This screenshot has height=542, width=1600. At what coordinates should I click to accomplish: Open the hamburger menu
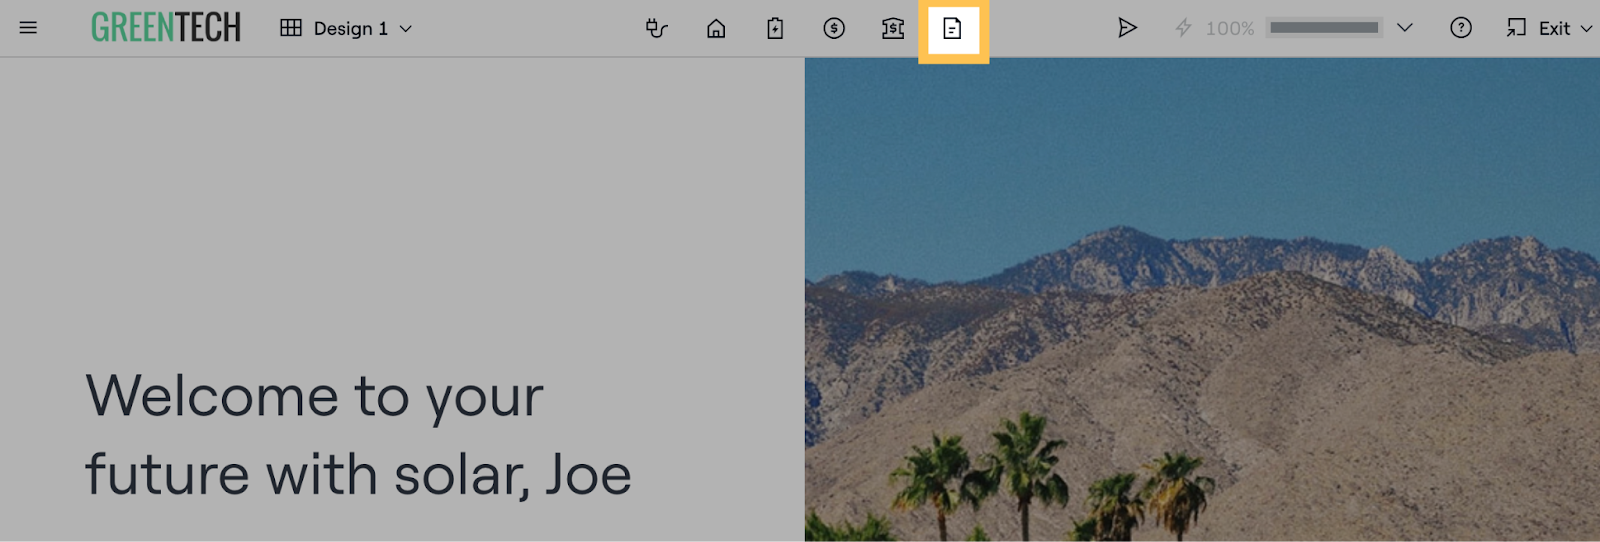point(28,28)
